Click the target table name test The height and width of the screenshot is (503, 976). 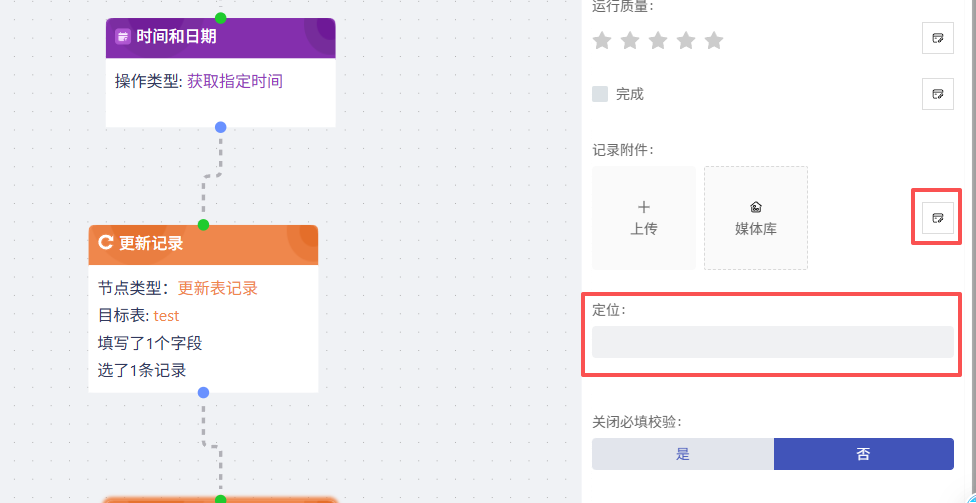(167, 315)
